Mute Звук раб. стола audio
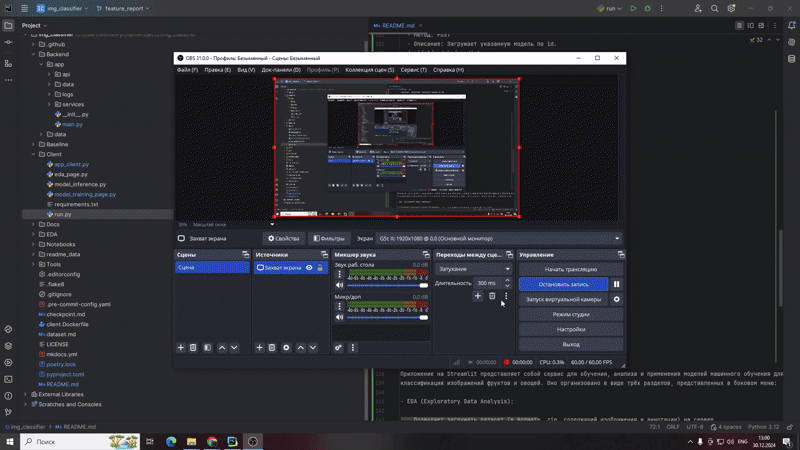The height and width of the screenshot is (450, 800). point(339,285)
